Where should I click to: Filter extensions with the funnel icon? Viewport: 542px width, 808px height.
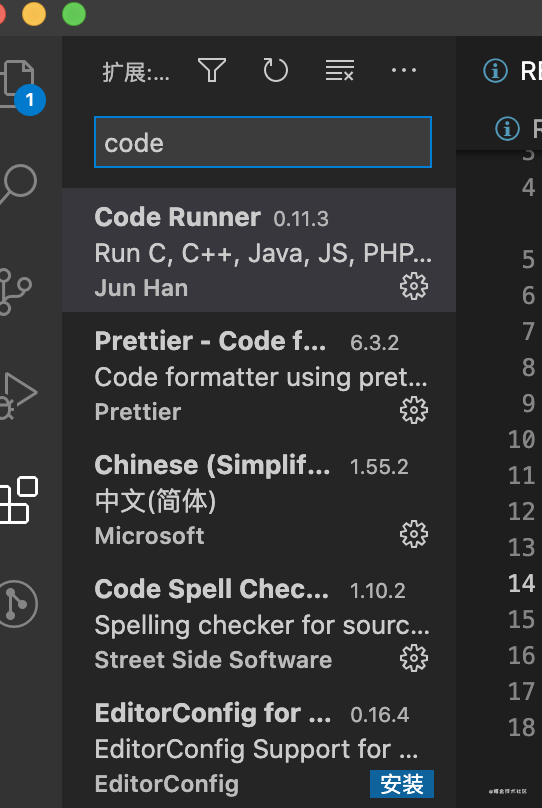[x=212, y=70]
